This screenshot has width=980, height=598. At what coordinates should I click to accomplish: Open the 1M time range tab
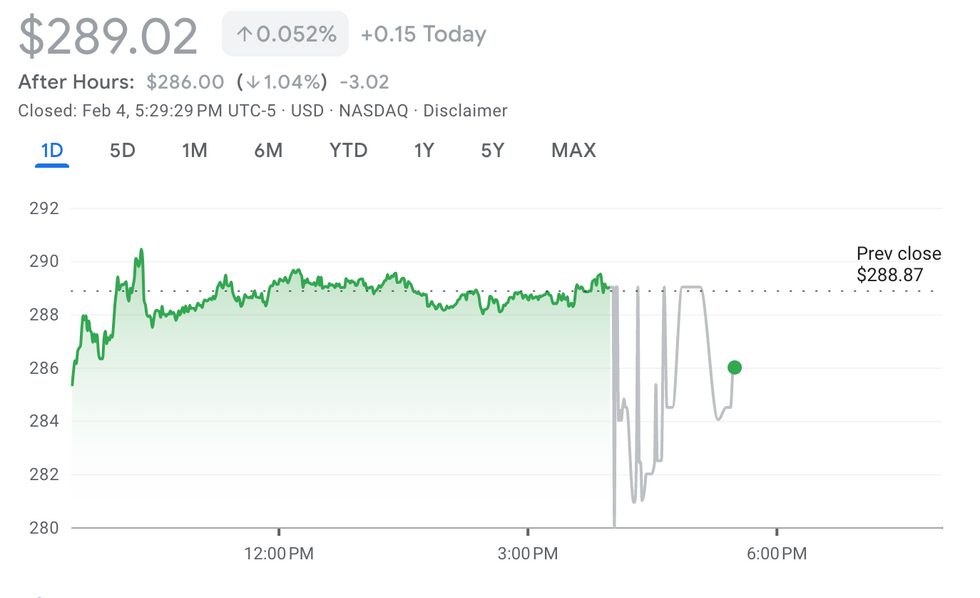point(194,151)
